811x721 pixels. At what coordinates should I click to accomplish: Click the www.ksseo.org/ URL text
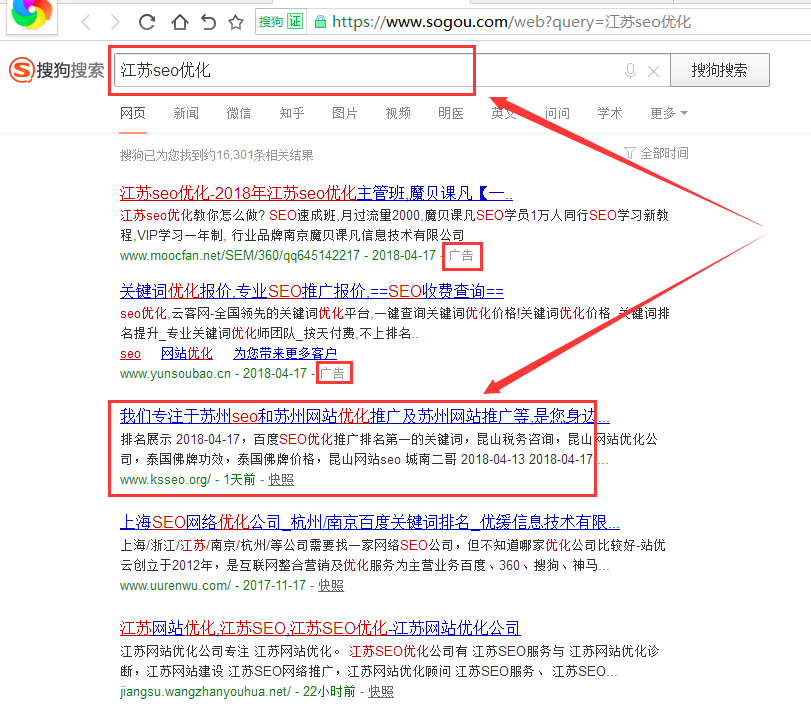tap(166, 479)
